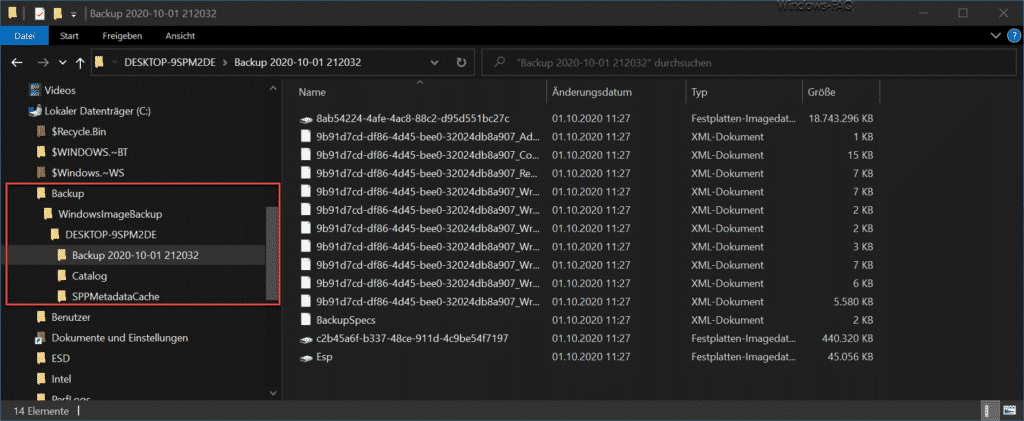This screenshot has height=421, width=1024.
Task: Expand the address bar history dropdown
Action: pyautogui.click(x=436, y=63)
